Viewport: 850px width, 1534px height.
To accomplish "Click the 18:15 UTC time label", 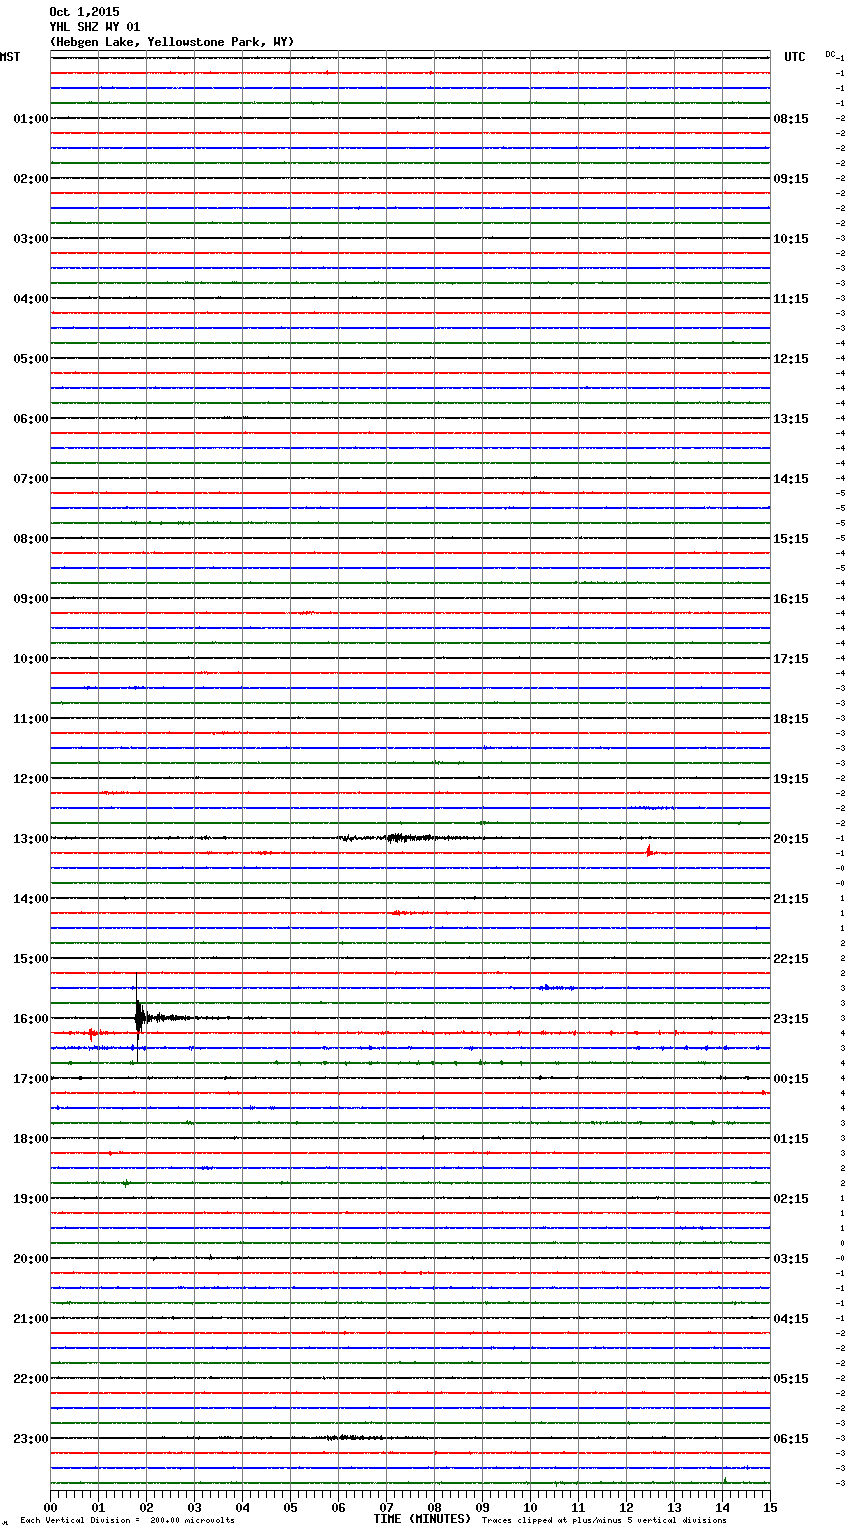I will point(791,719).
